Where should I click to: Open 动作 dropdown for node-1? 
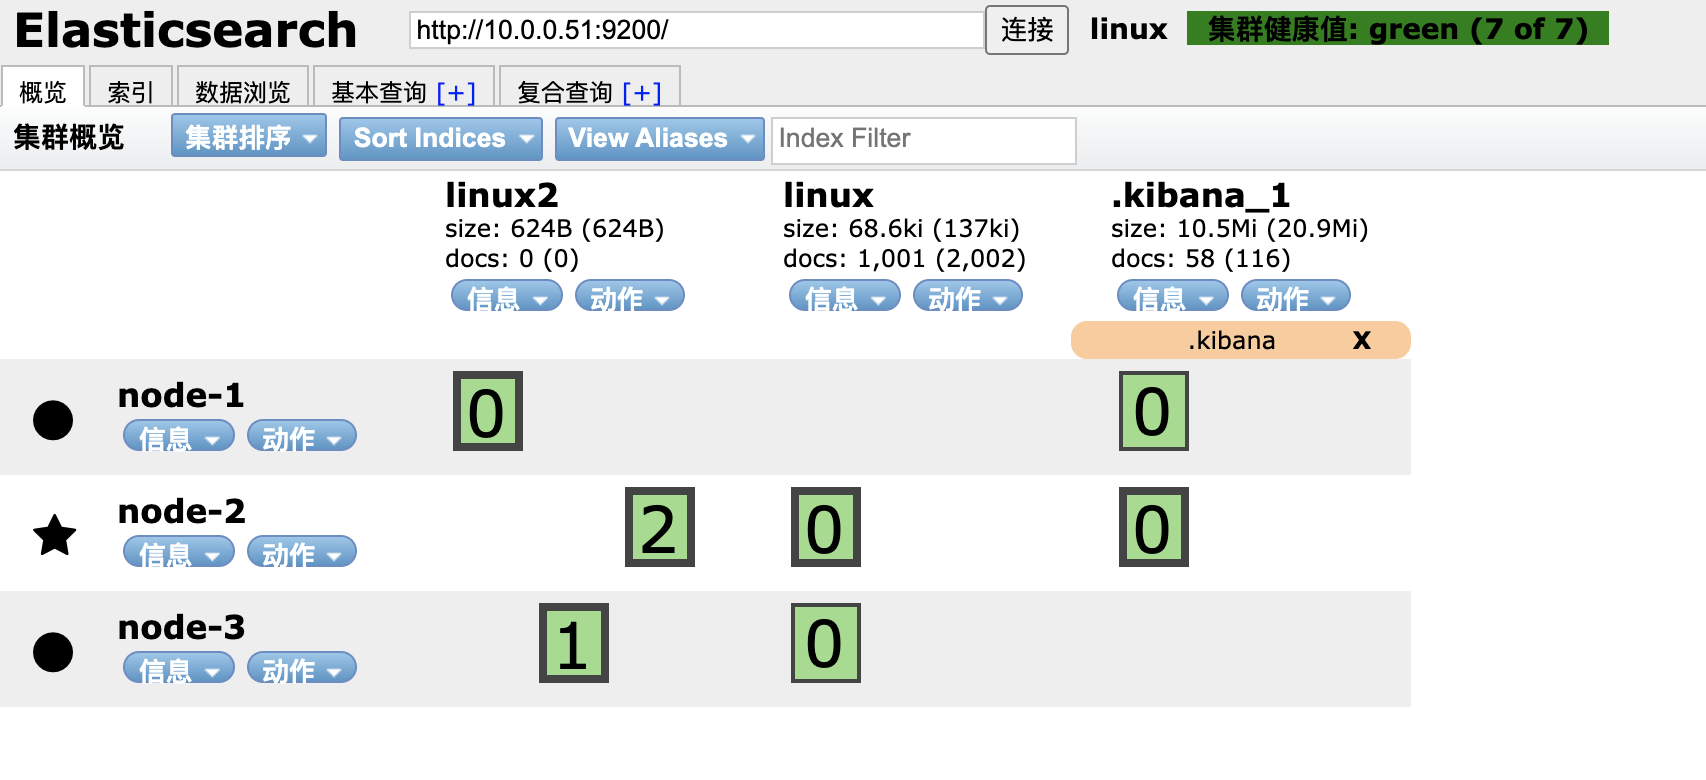tap(302, 436)
